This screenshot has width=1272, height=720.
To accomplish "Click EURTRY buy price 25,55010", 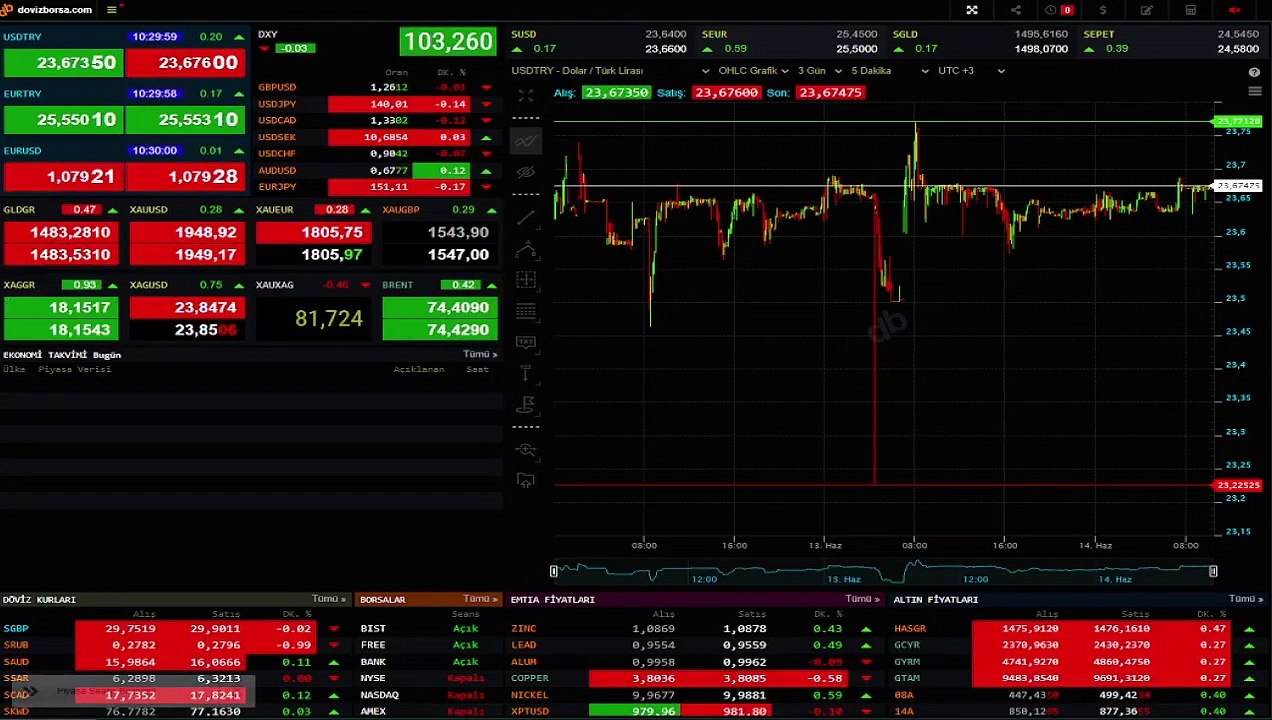I will coord(63,119).
